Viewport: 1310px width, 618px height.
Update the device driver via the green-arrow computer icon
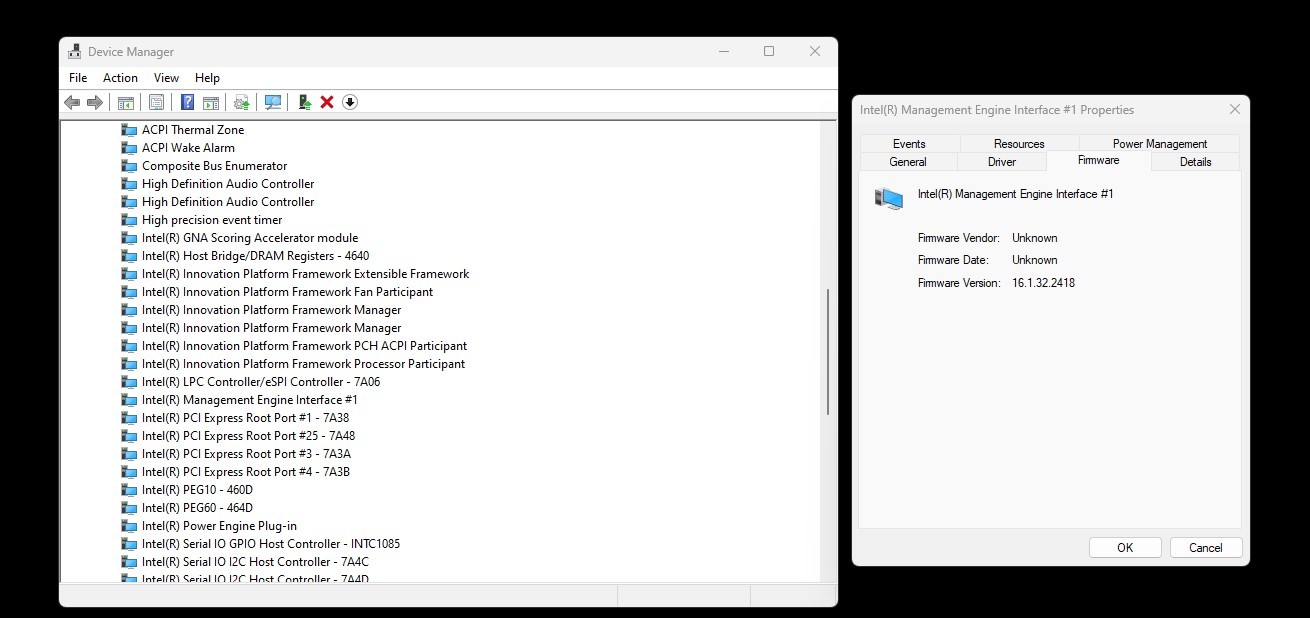[x=305, y=102]
